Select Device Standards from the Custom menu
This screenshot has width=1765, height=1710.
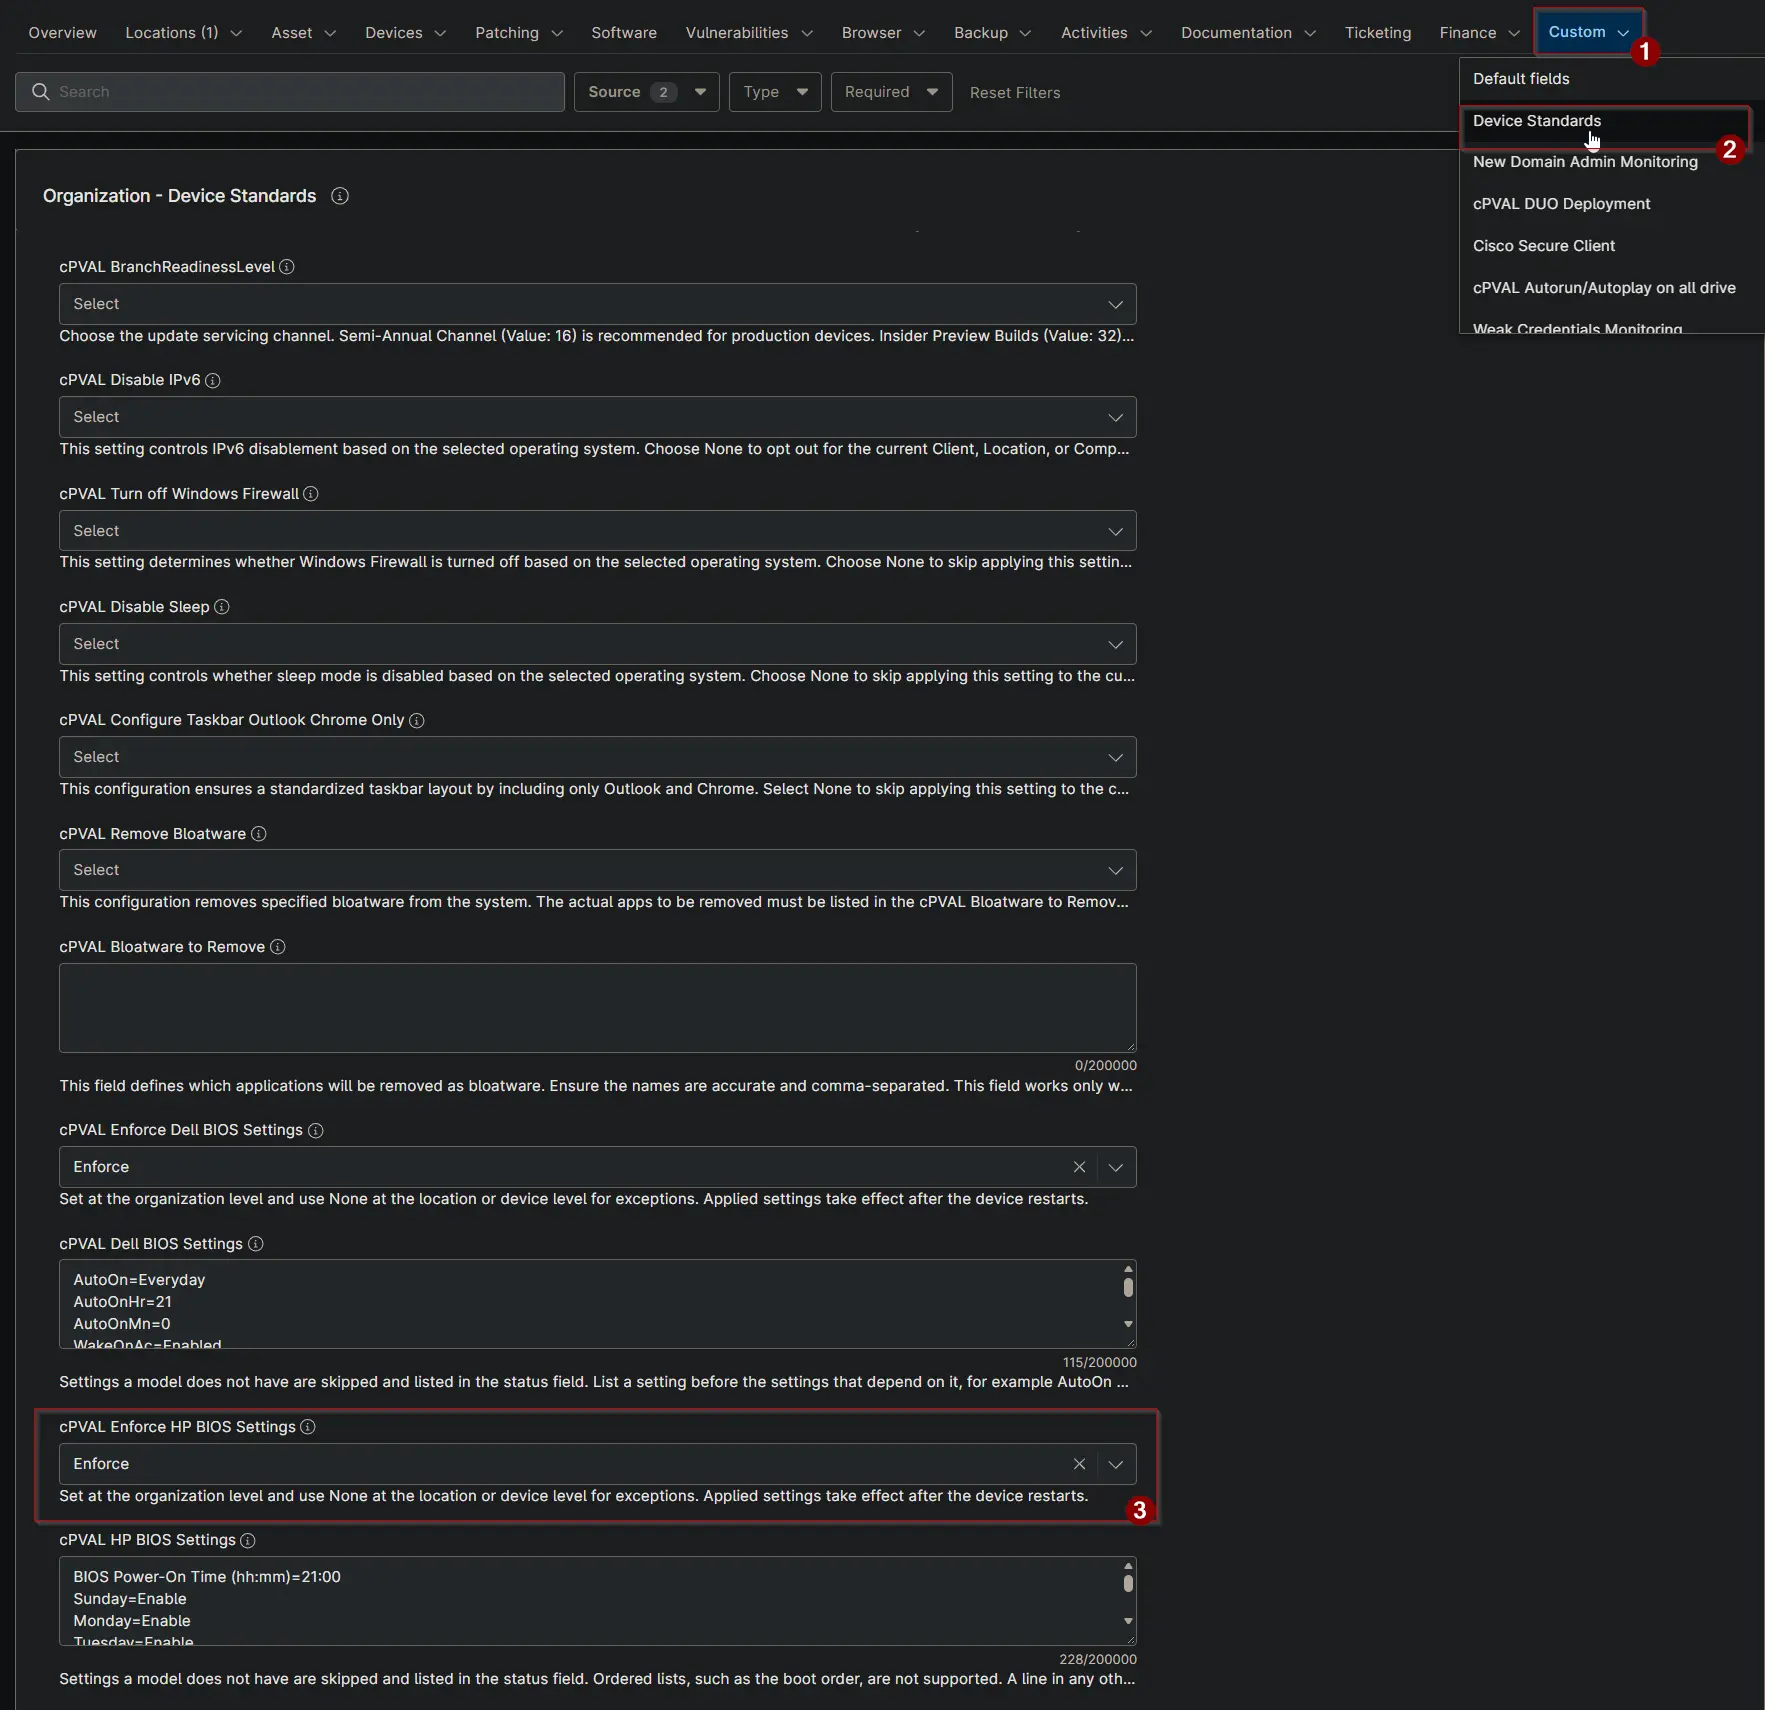[1605, 121]
